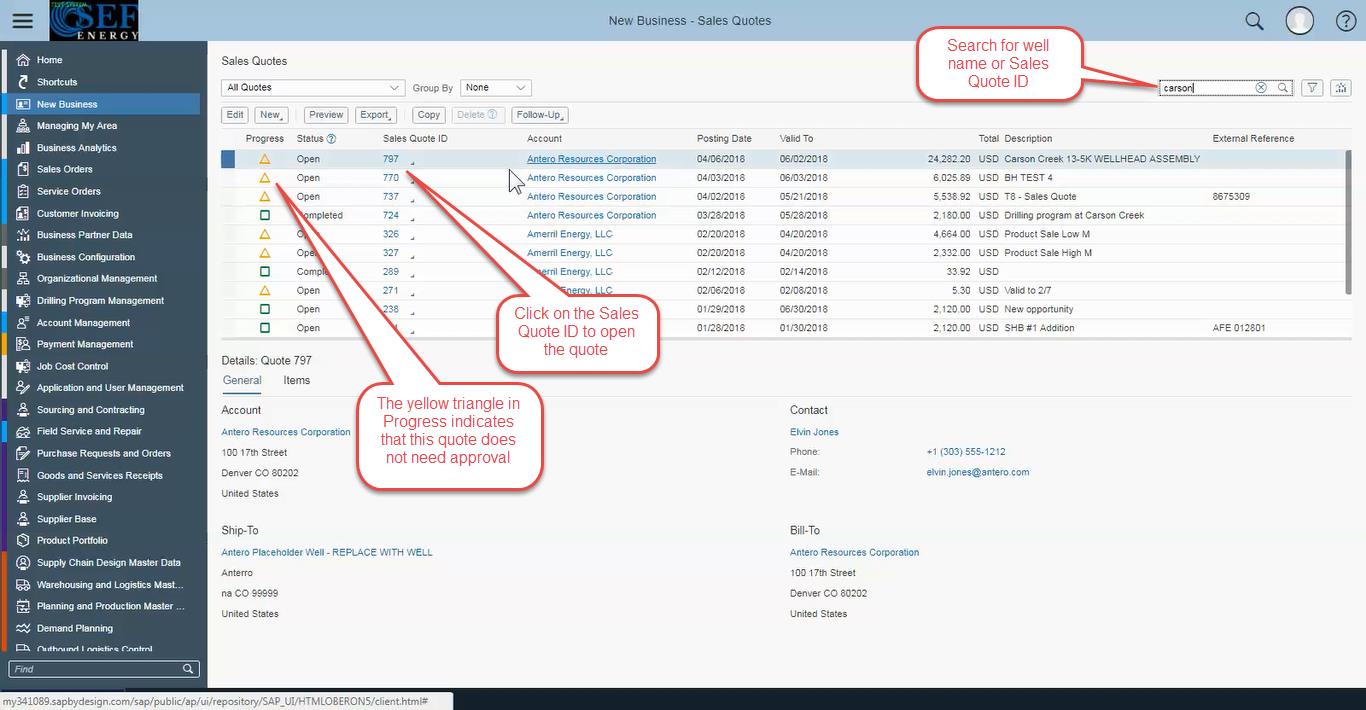1366x710 pixels.
Task: Open the advanced filter funnel icon
Action: [1313, 88]
